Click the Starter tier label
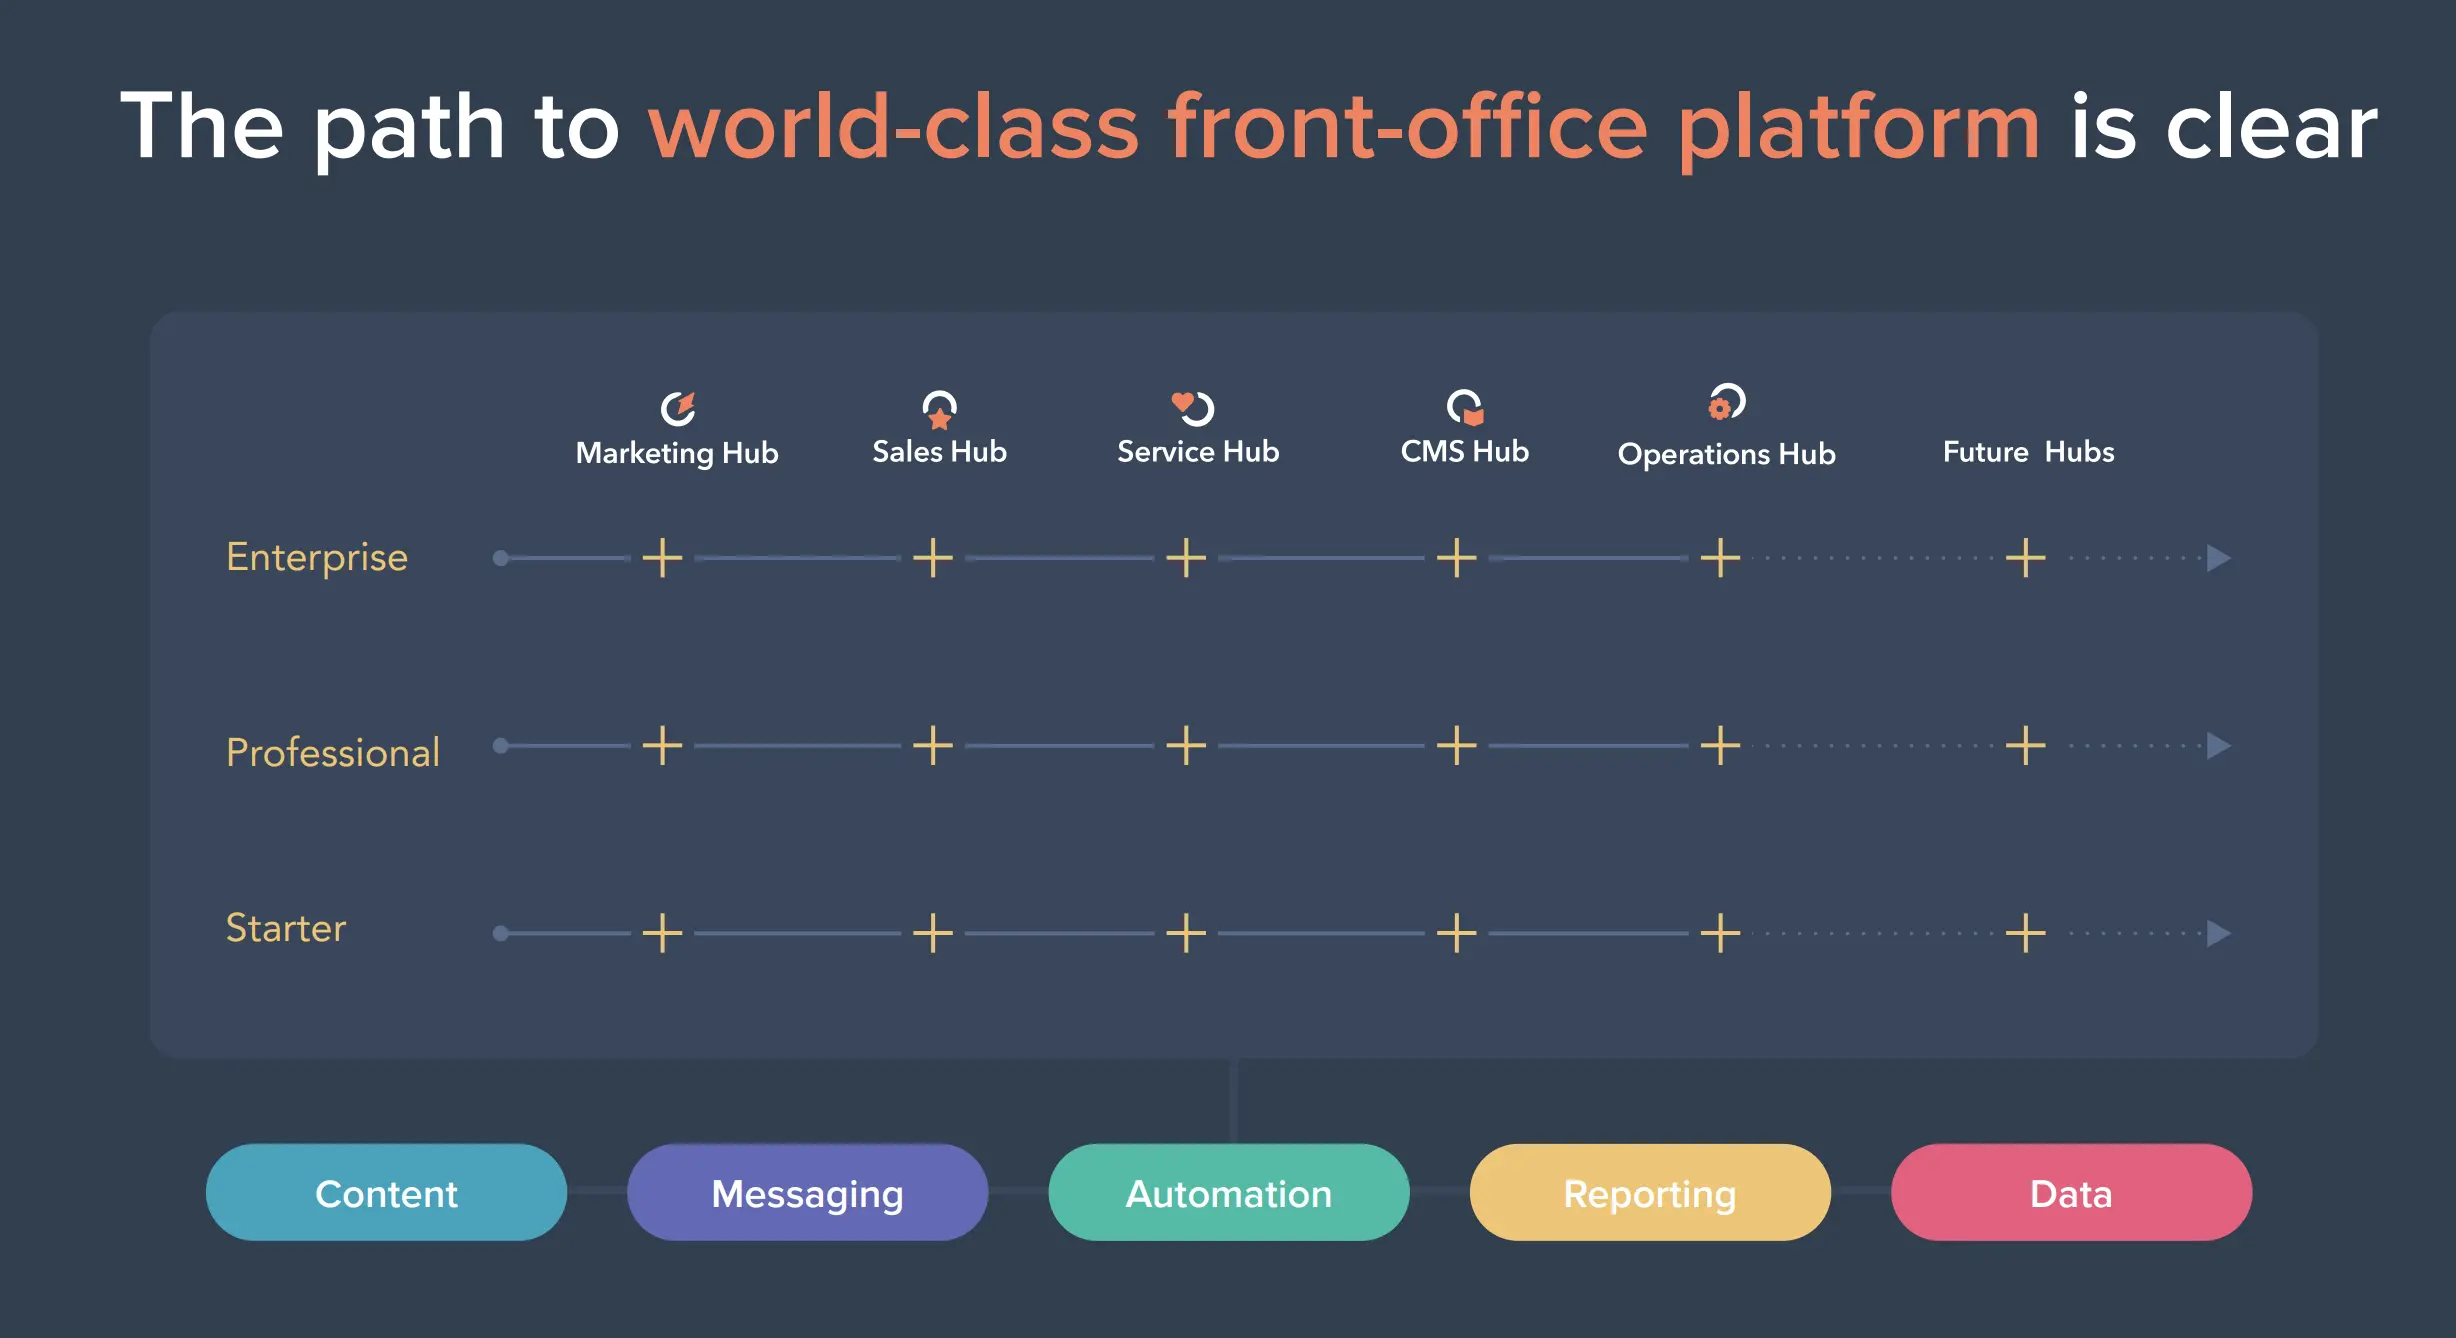This screenshot has height=1338, width=2456. click(286, 928)
